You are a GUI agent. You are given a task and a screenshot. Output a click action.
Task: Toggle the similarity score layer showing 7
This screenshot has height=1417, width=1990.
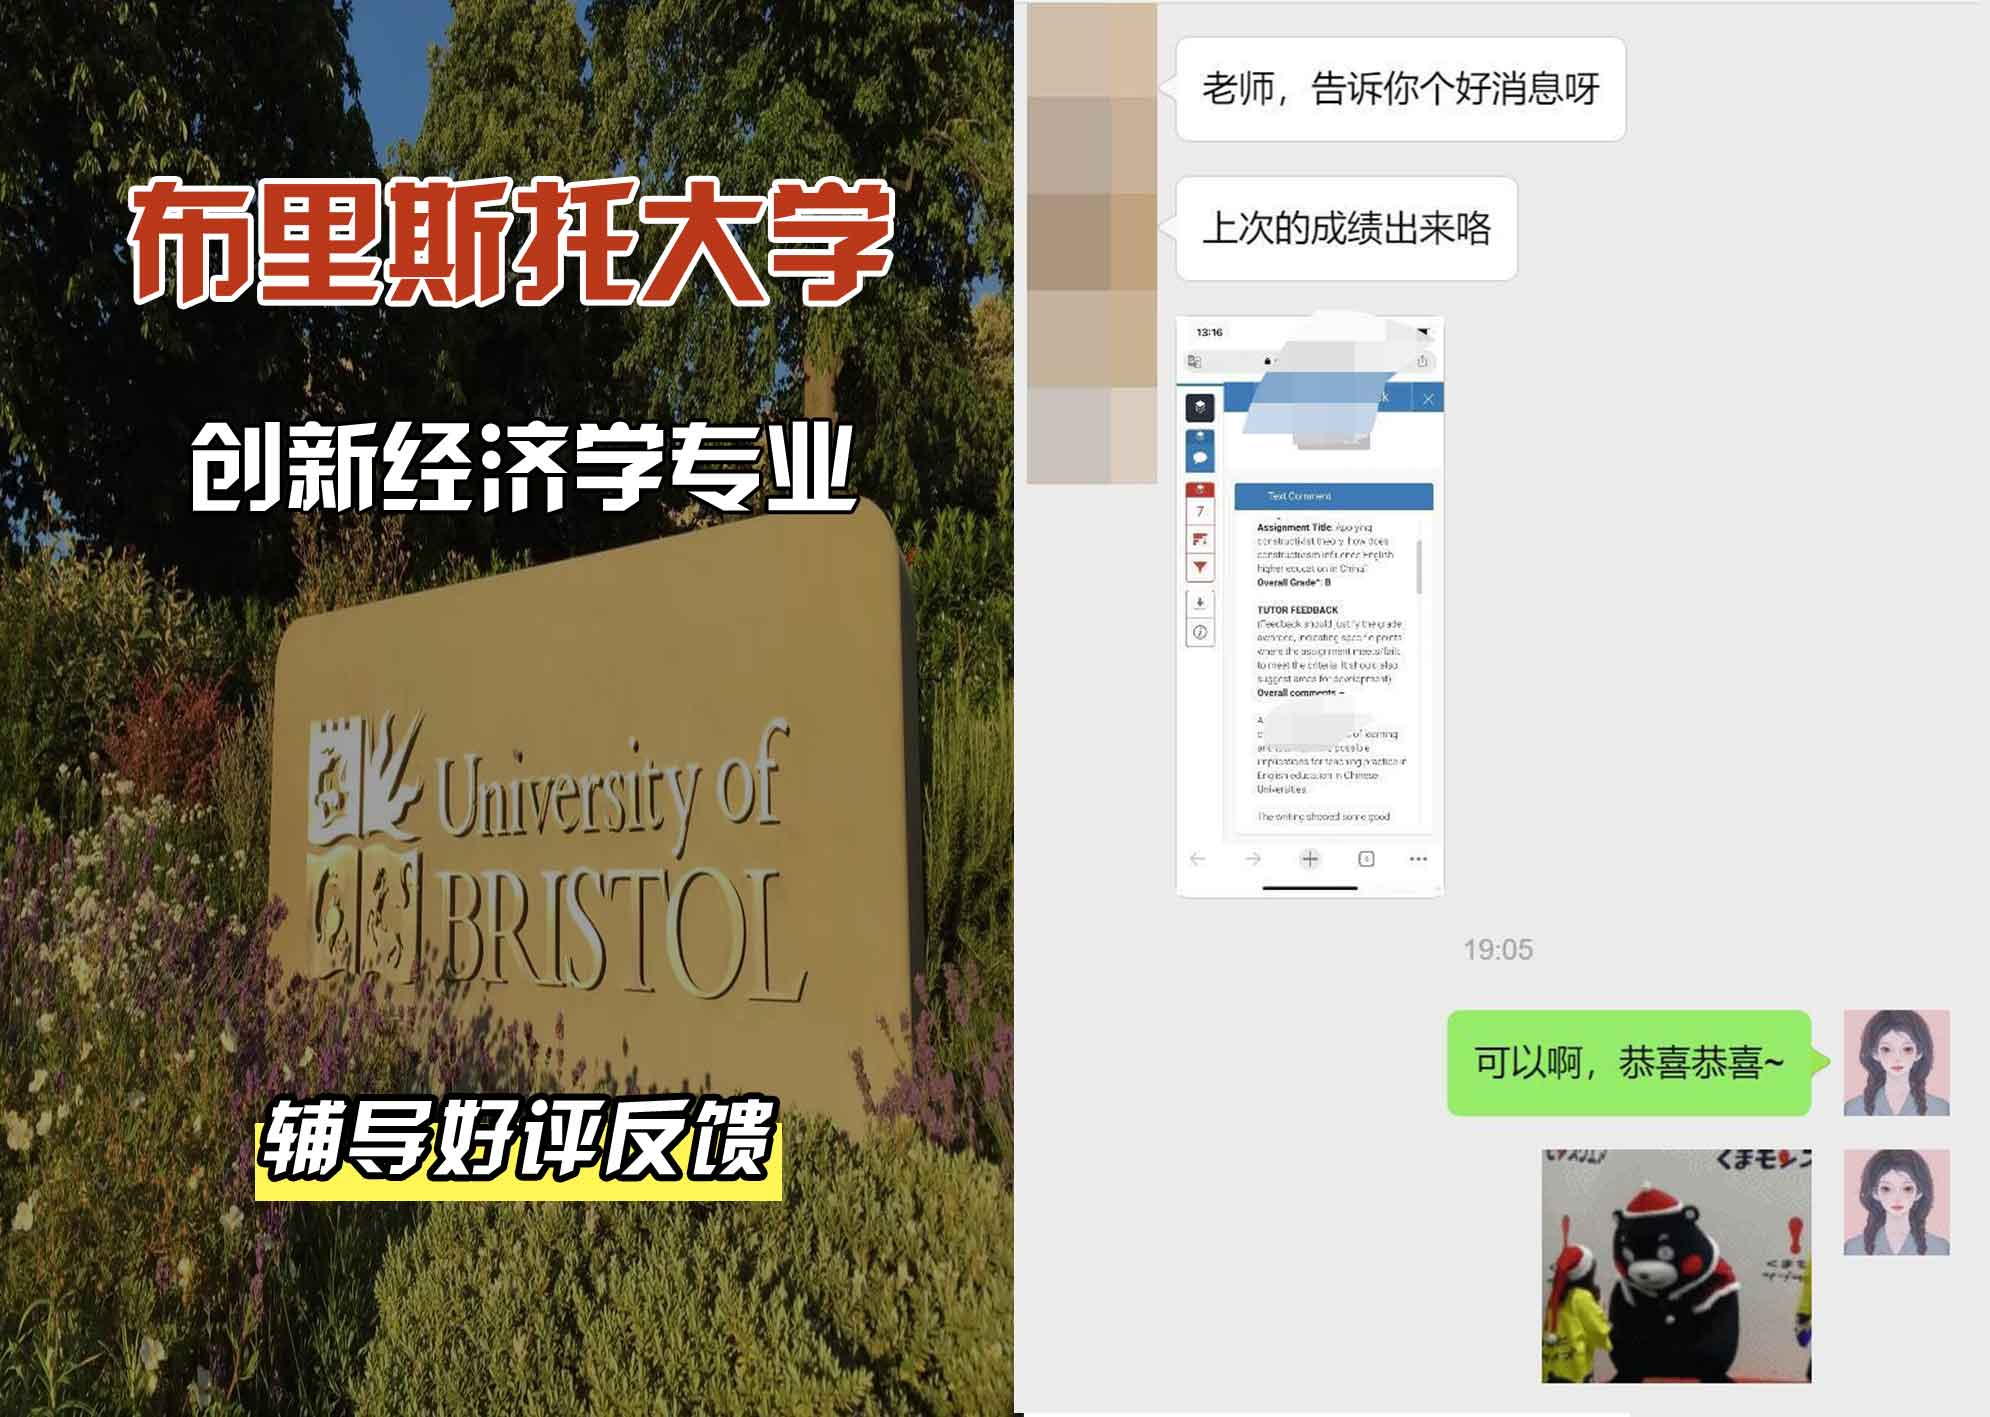[1200, 512]
